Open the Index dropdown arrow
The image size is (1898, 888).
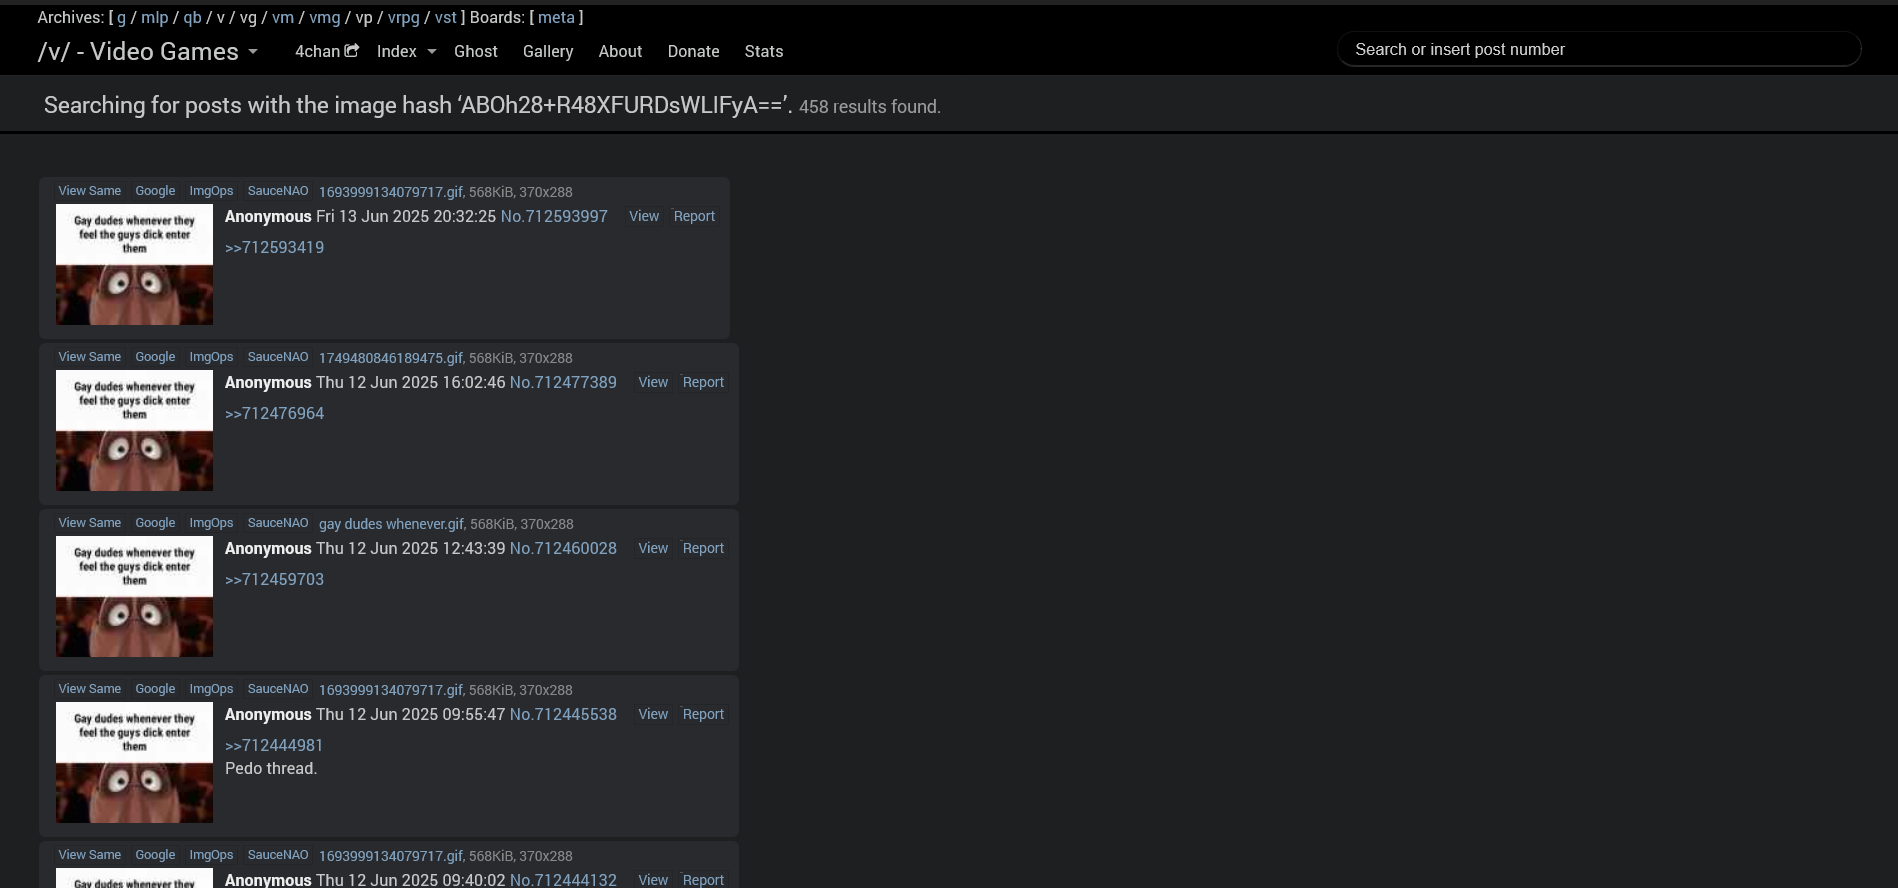[432, 51]
